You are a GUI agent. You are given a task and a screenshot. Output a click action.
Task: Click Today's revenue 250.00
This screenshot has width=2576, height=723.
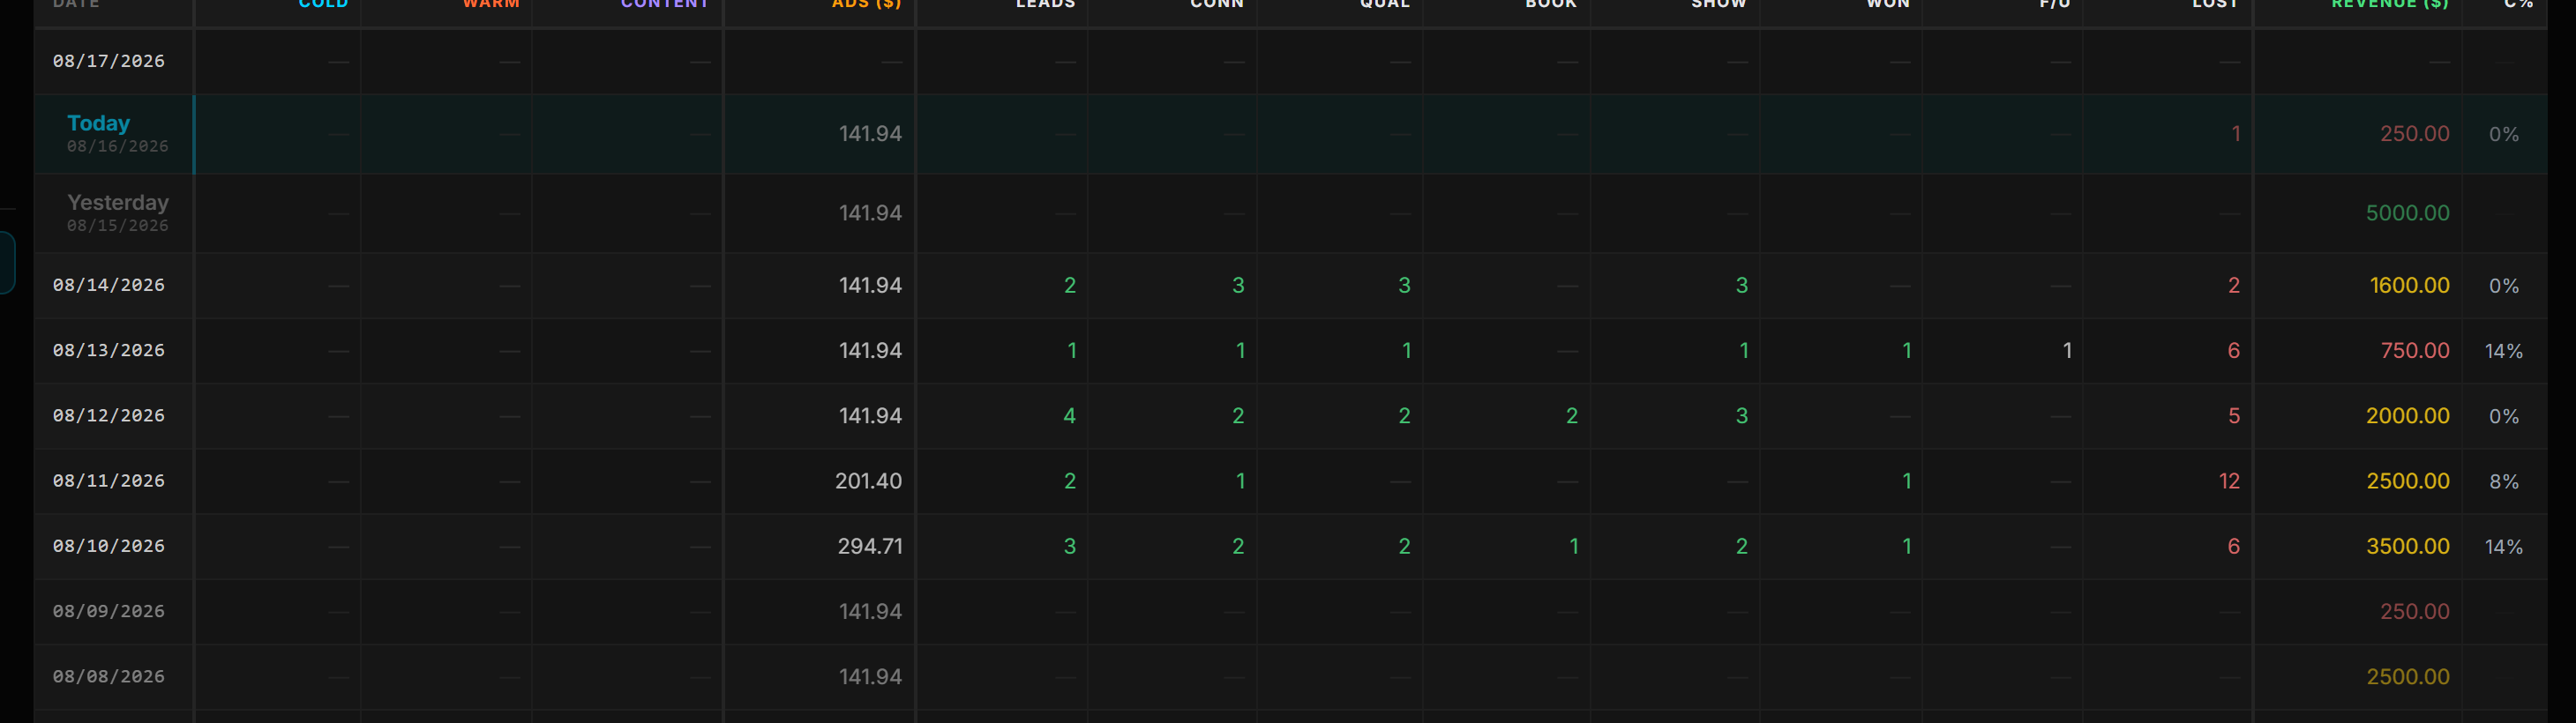coord(2414,133)
